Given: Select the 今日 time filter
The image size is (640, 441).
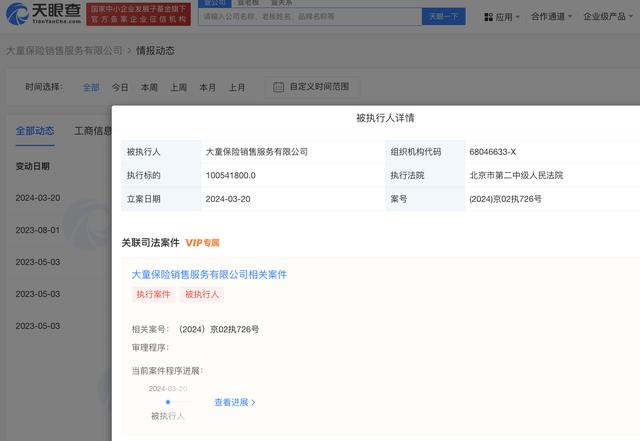Looking at the screenshot, I should [120, 87].
